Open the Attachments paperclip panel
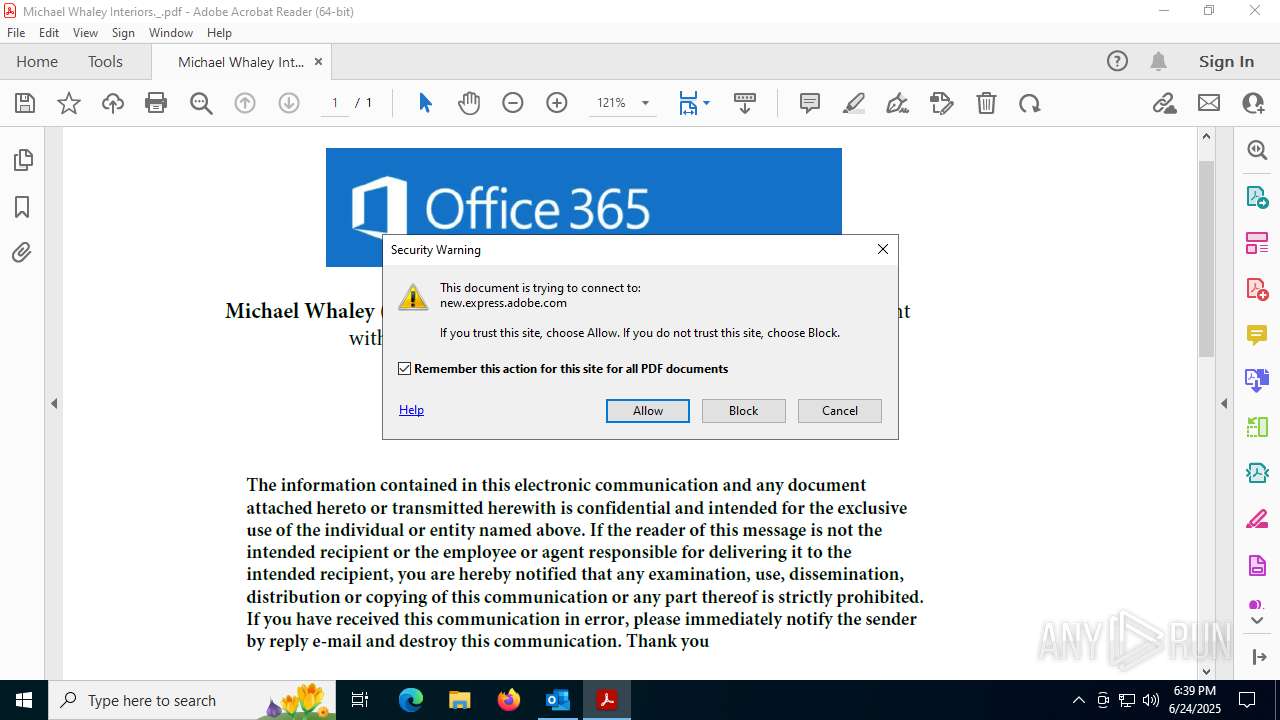Viewport: 1280px width, 720px height. pyautogui.click(x=22, y=253)
